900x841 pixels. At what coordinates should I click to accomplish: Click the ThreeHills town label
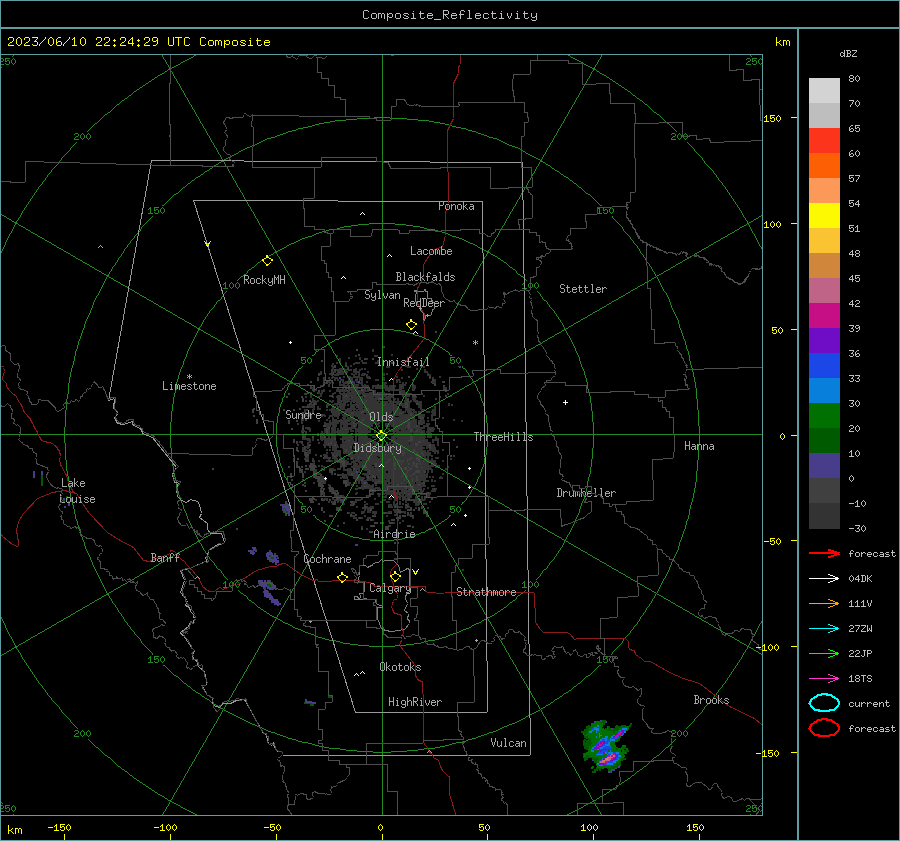point(503,437)
